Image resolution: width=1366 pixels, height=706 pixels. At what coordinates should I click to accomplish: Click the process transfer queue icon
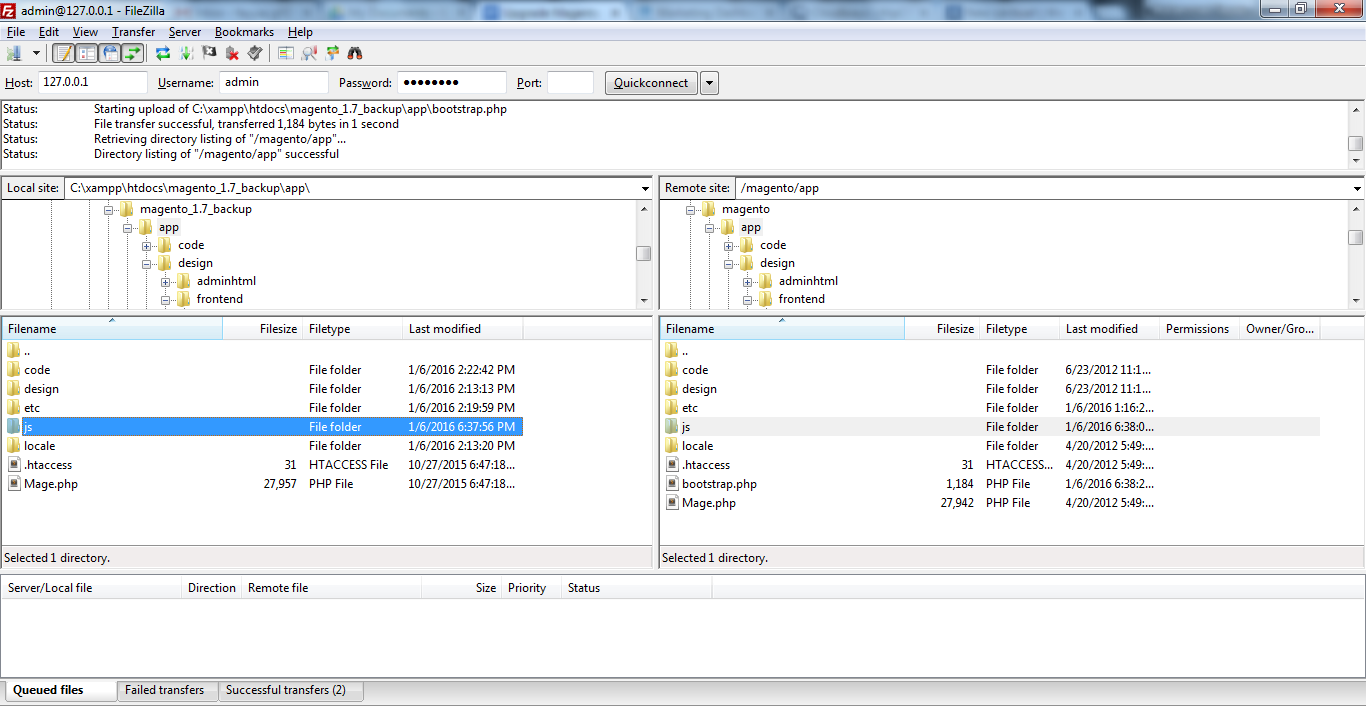coord(186,53)
